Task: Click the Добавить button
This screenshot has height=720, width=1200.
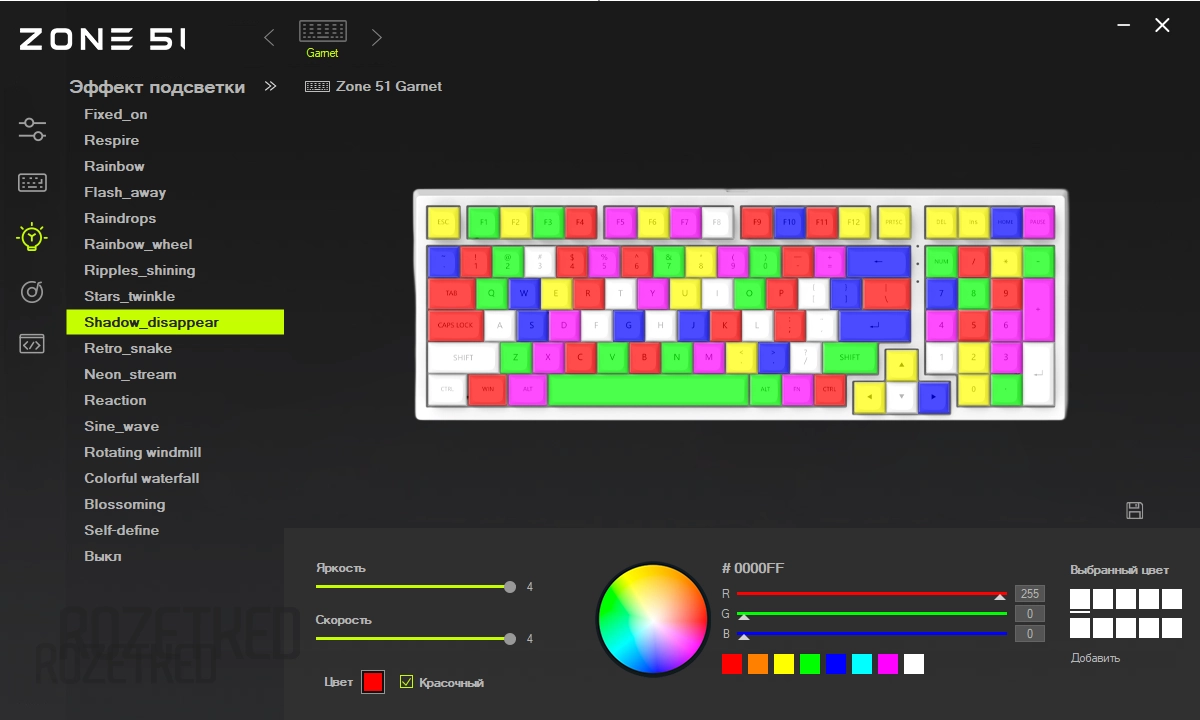Action: coord(1095,658)
